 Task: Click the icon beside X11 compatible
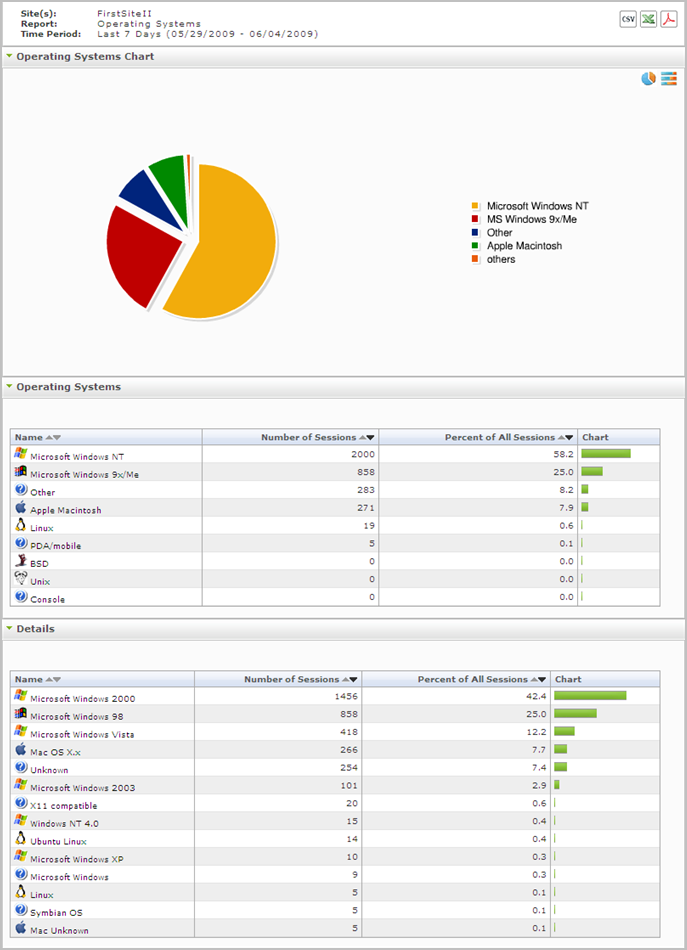pos(21,802)
